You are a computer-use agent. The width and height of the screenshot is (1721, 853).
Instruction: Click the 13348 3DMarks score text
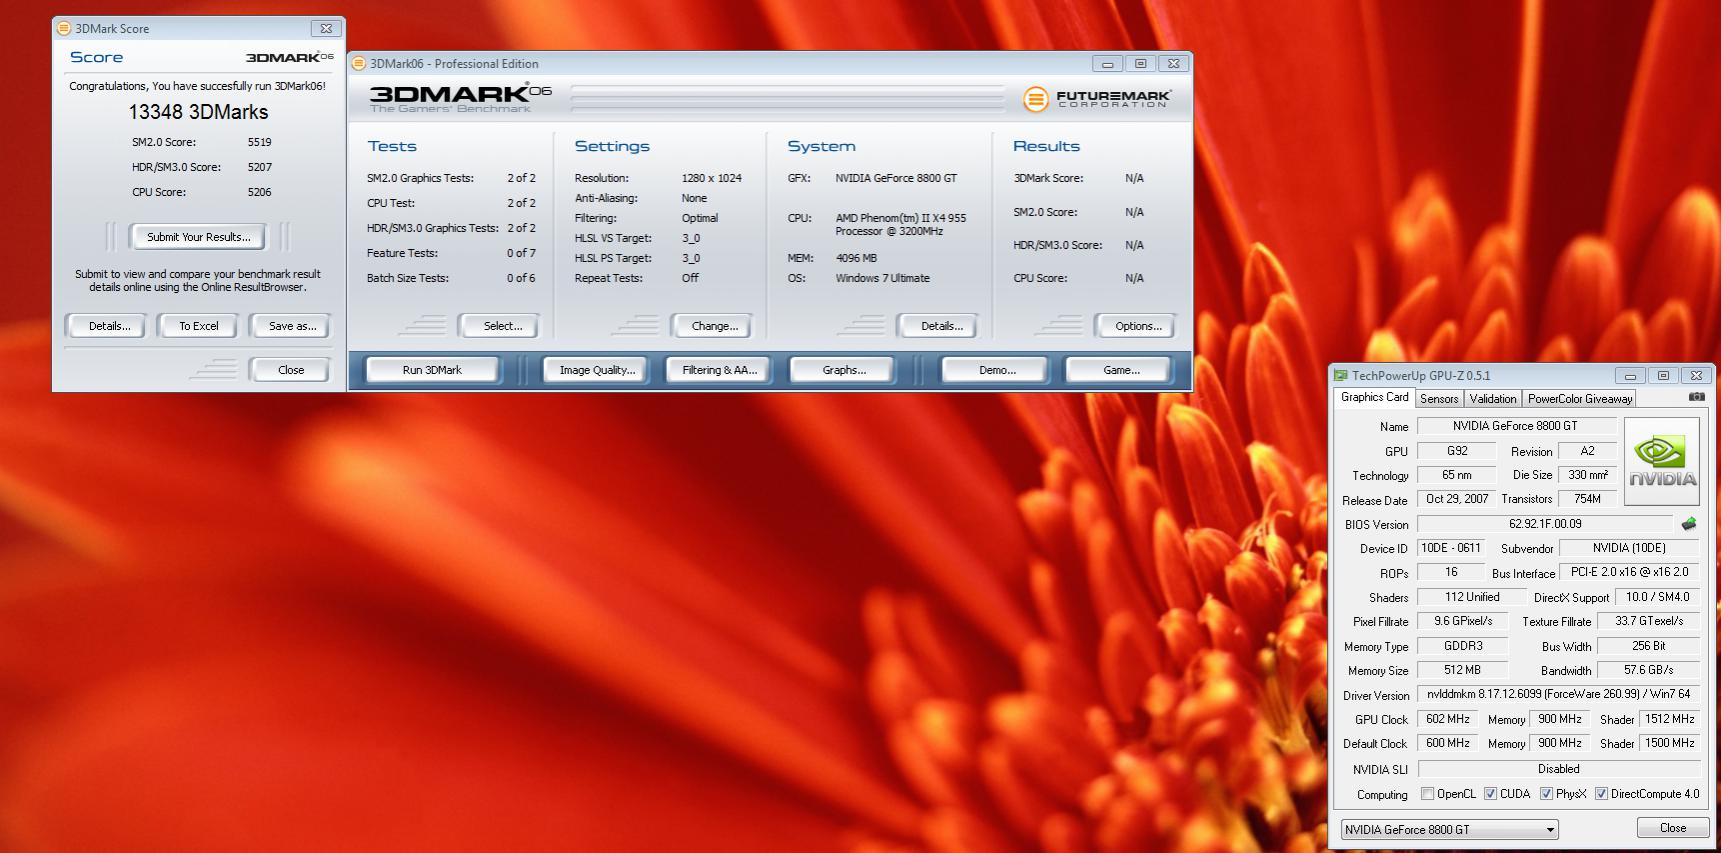198,112
